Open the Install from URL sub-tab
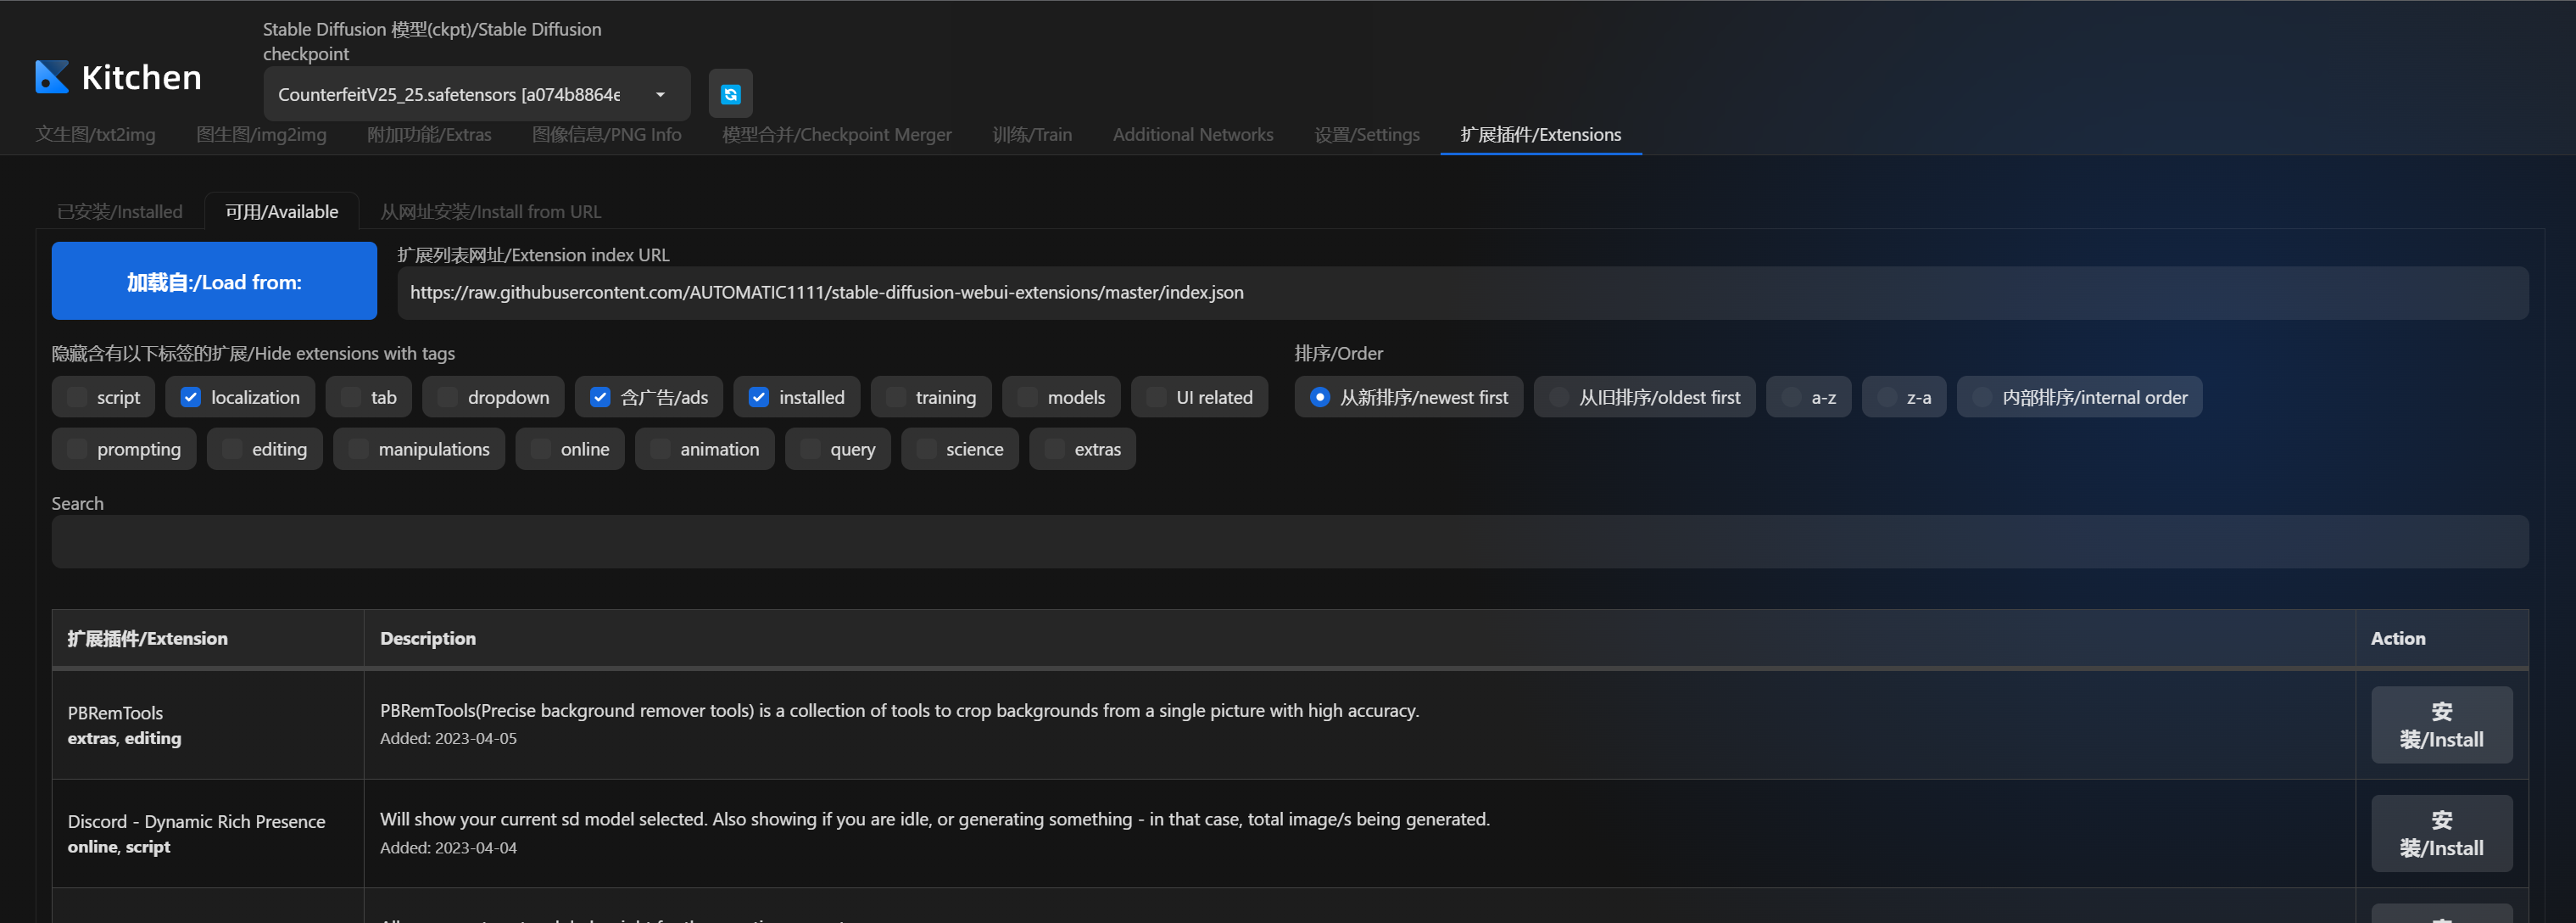Image resolution: width=2576 pixels, height=923 pixels. tap(491, 211)
